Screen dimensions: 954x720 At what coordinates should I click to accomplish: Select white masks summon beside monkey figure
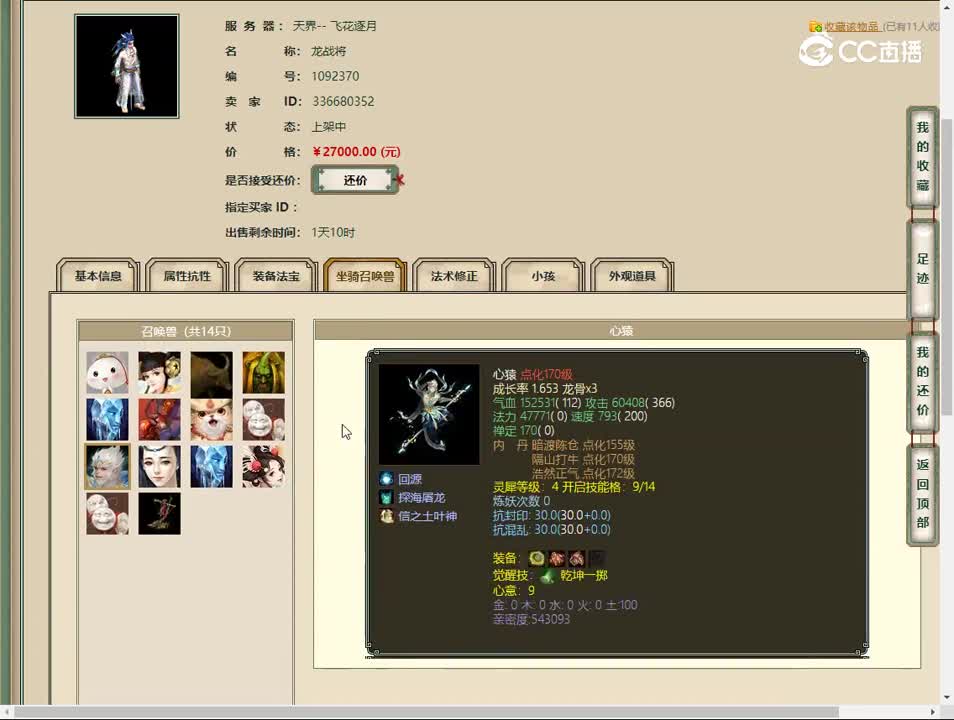pos(107,514)
